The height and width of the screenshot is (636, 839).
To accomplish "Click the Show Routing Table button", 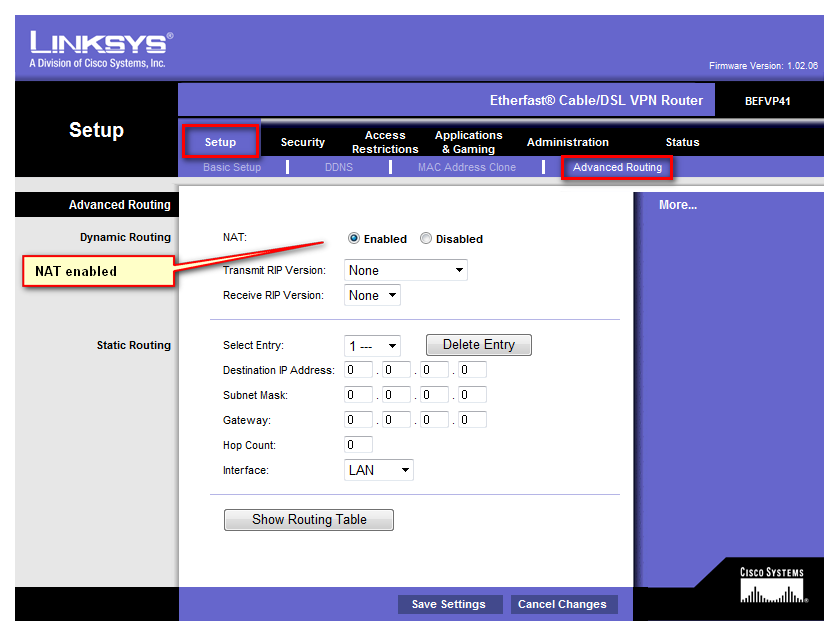I will [x=309, y=520].
